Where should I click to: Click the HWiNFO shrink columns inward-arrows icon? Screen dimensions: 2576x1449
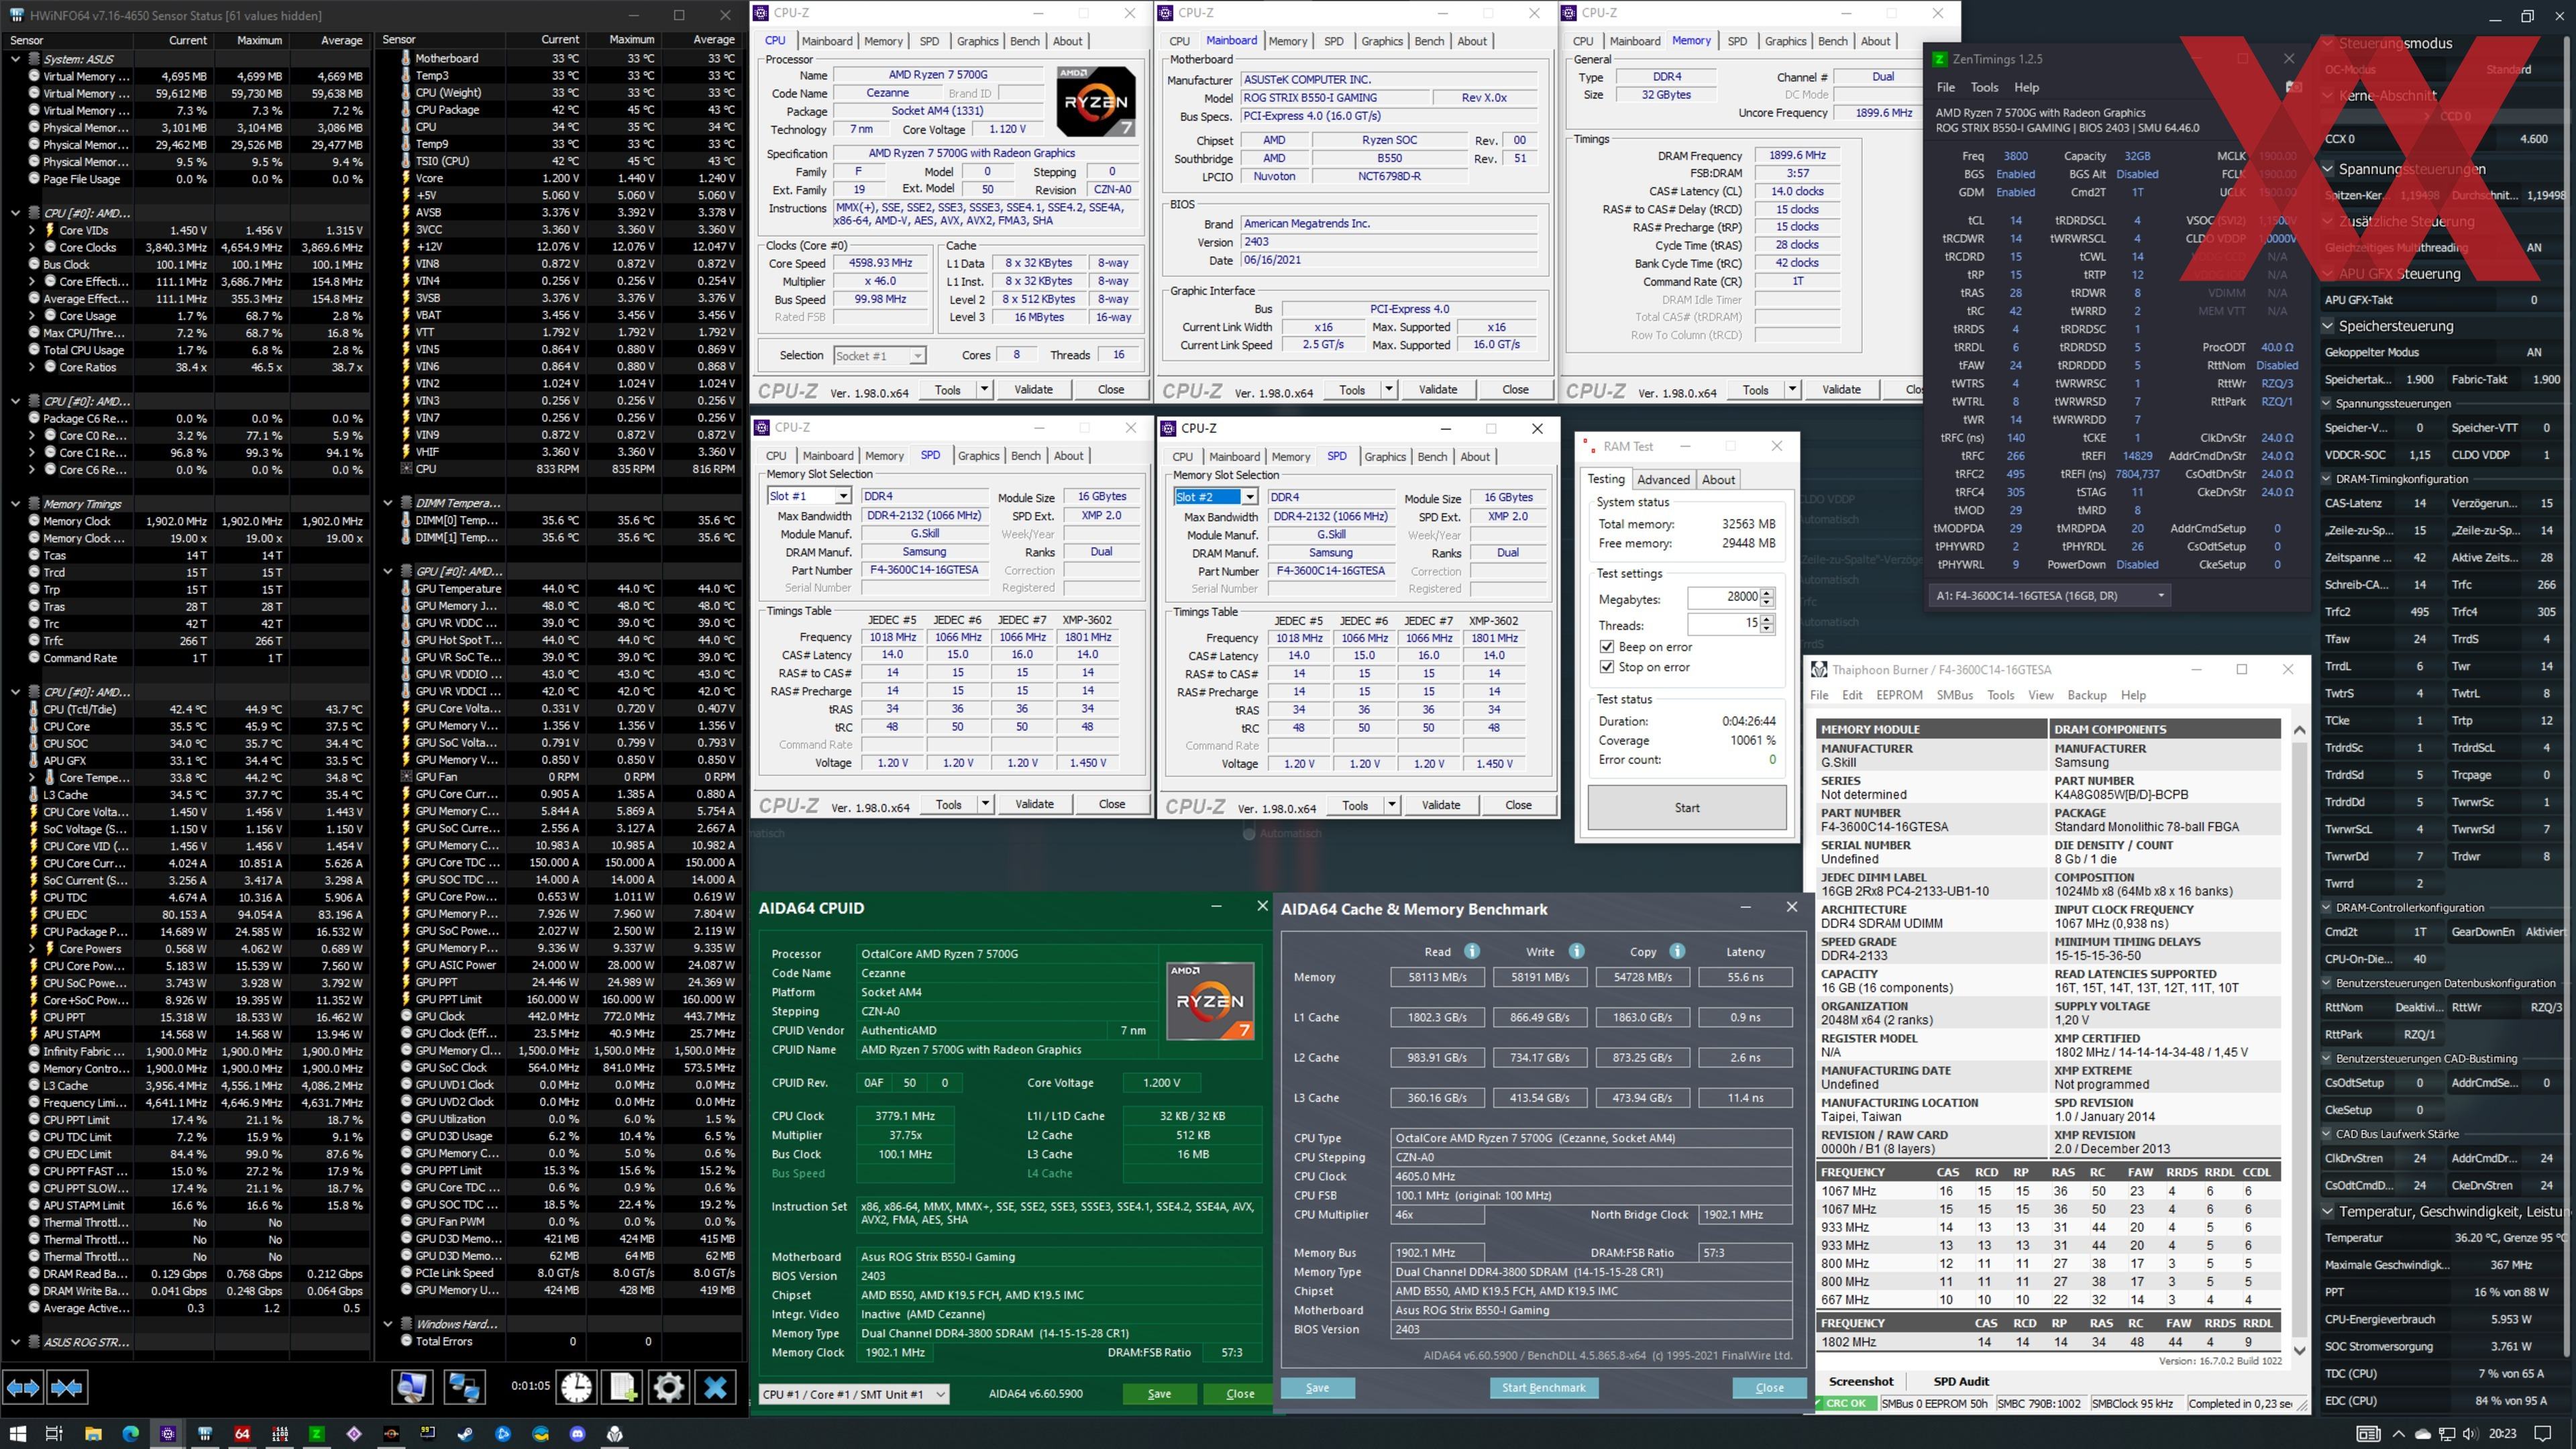67,1387
